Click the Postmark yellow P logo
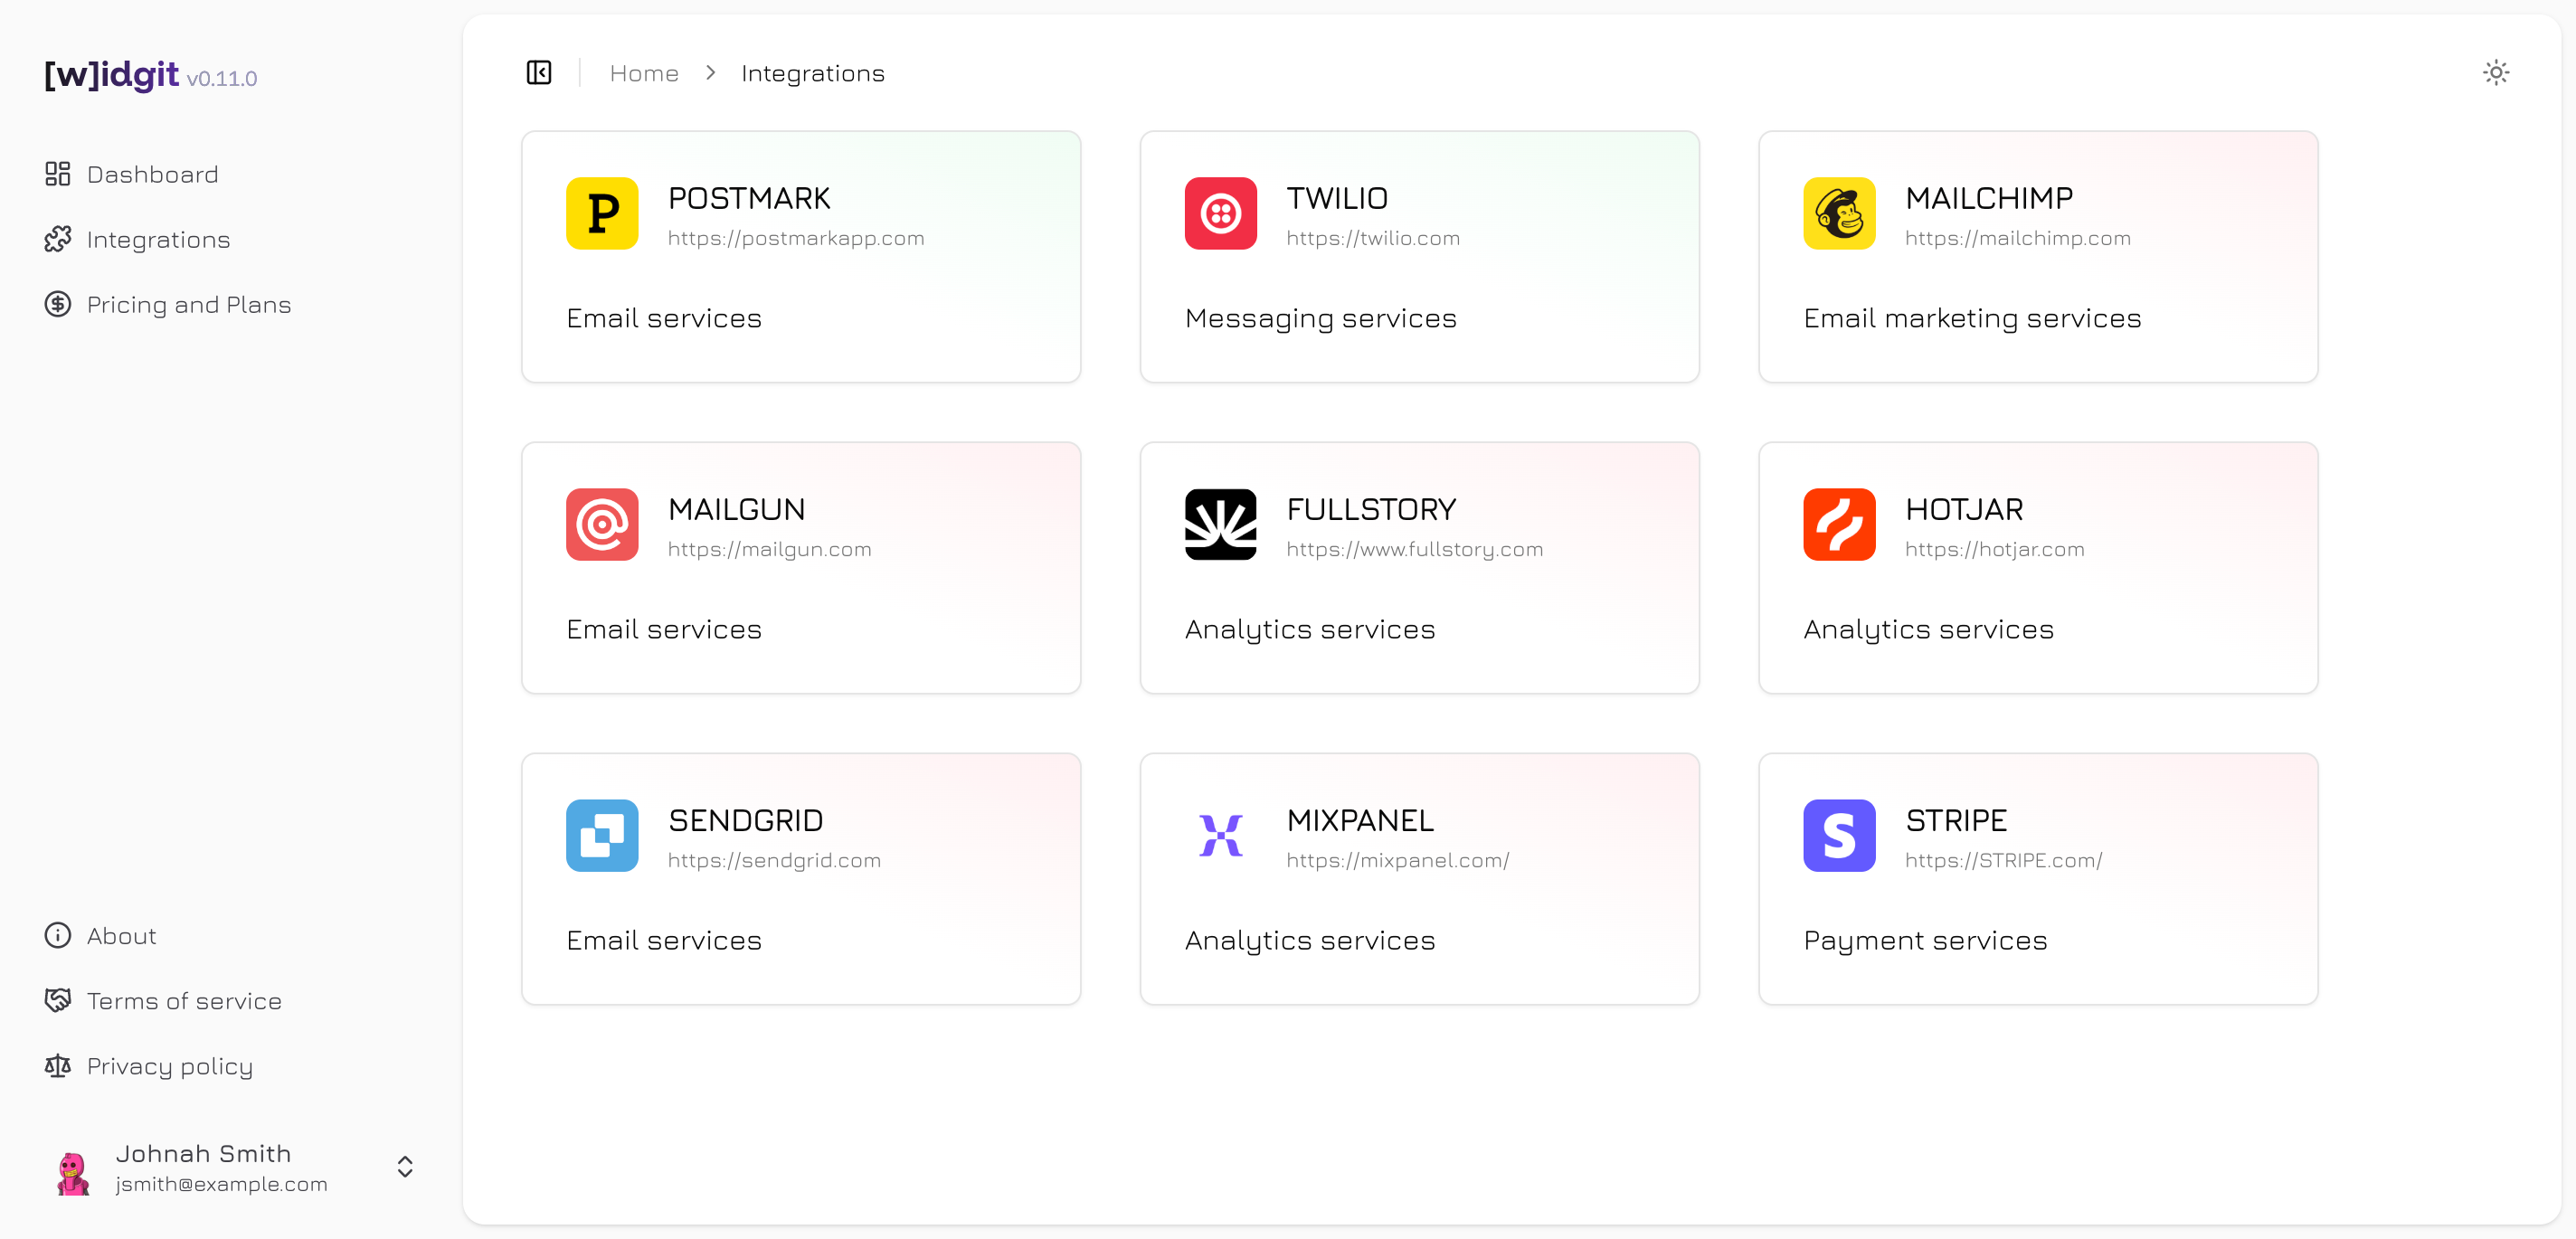2576x1239 pixels. click(x=602, y=213)
